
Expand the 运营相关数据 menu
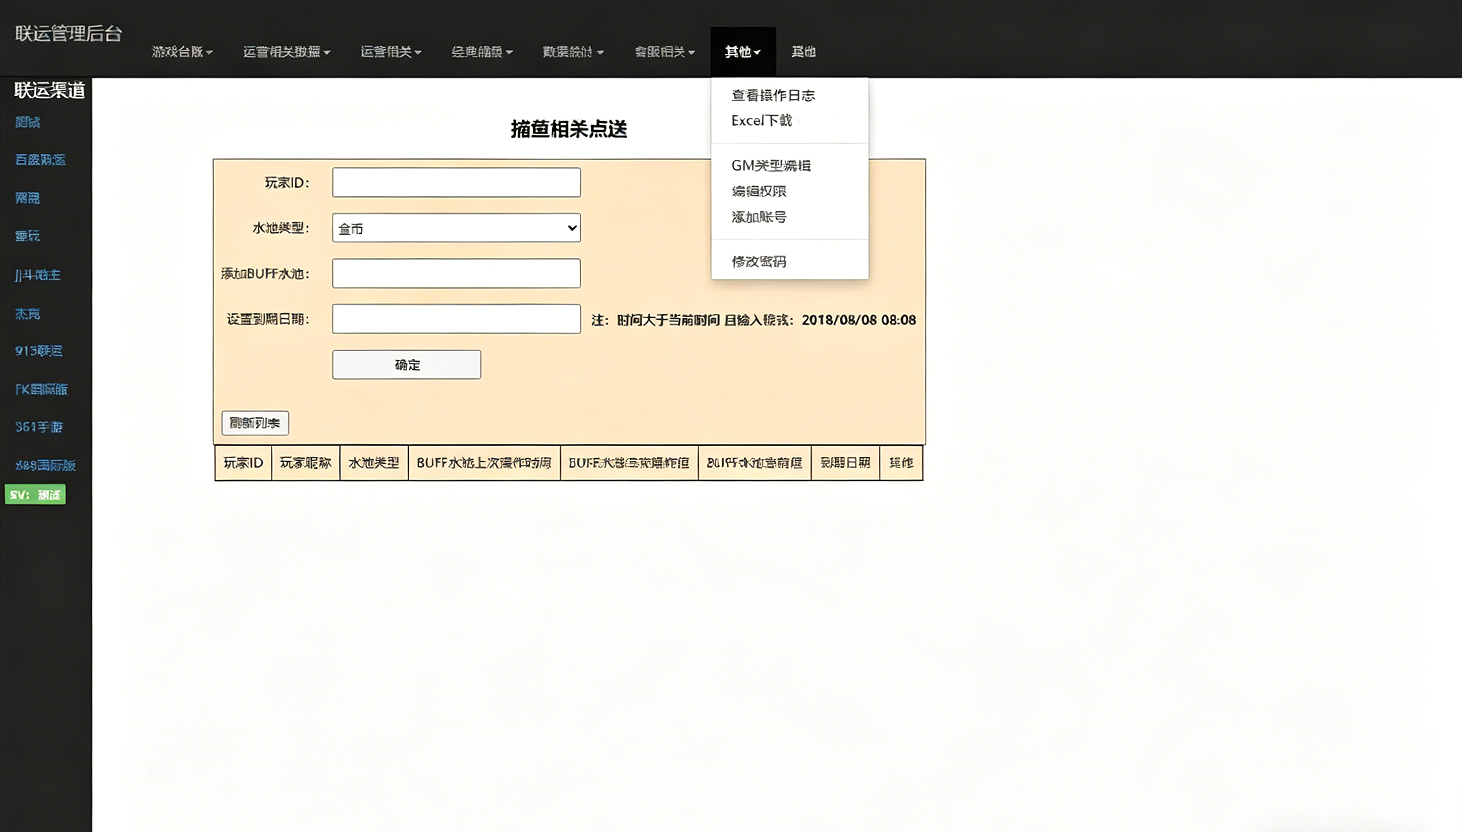pos(287,51)
